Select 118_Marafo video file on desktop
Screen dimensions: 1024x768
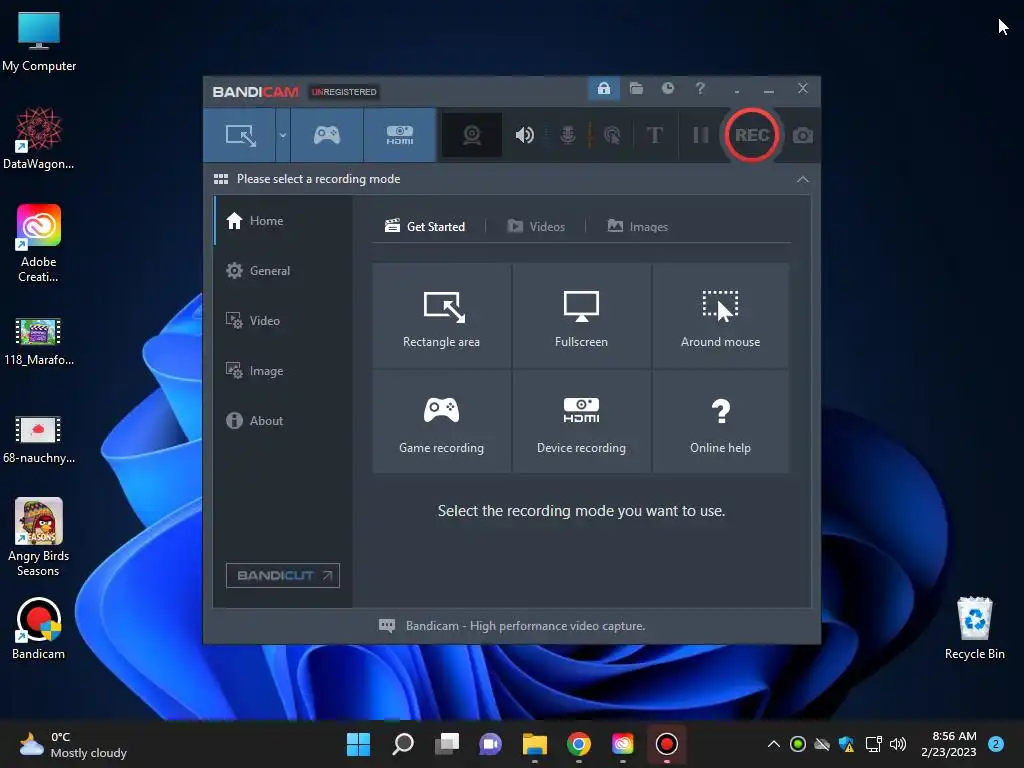click(x=39, y=341)
